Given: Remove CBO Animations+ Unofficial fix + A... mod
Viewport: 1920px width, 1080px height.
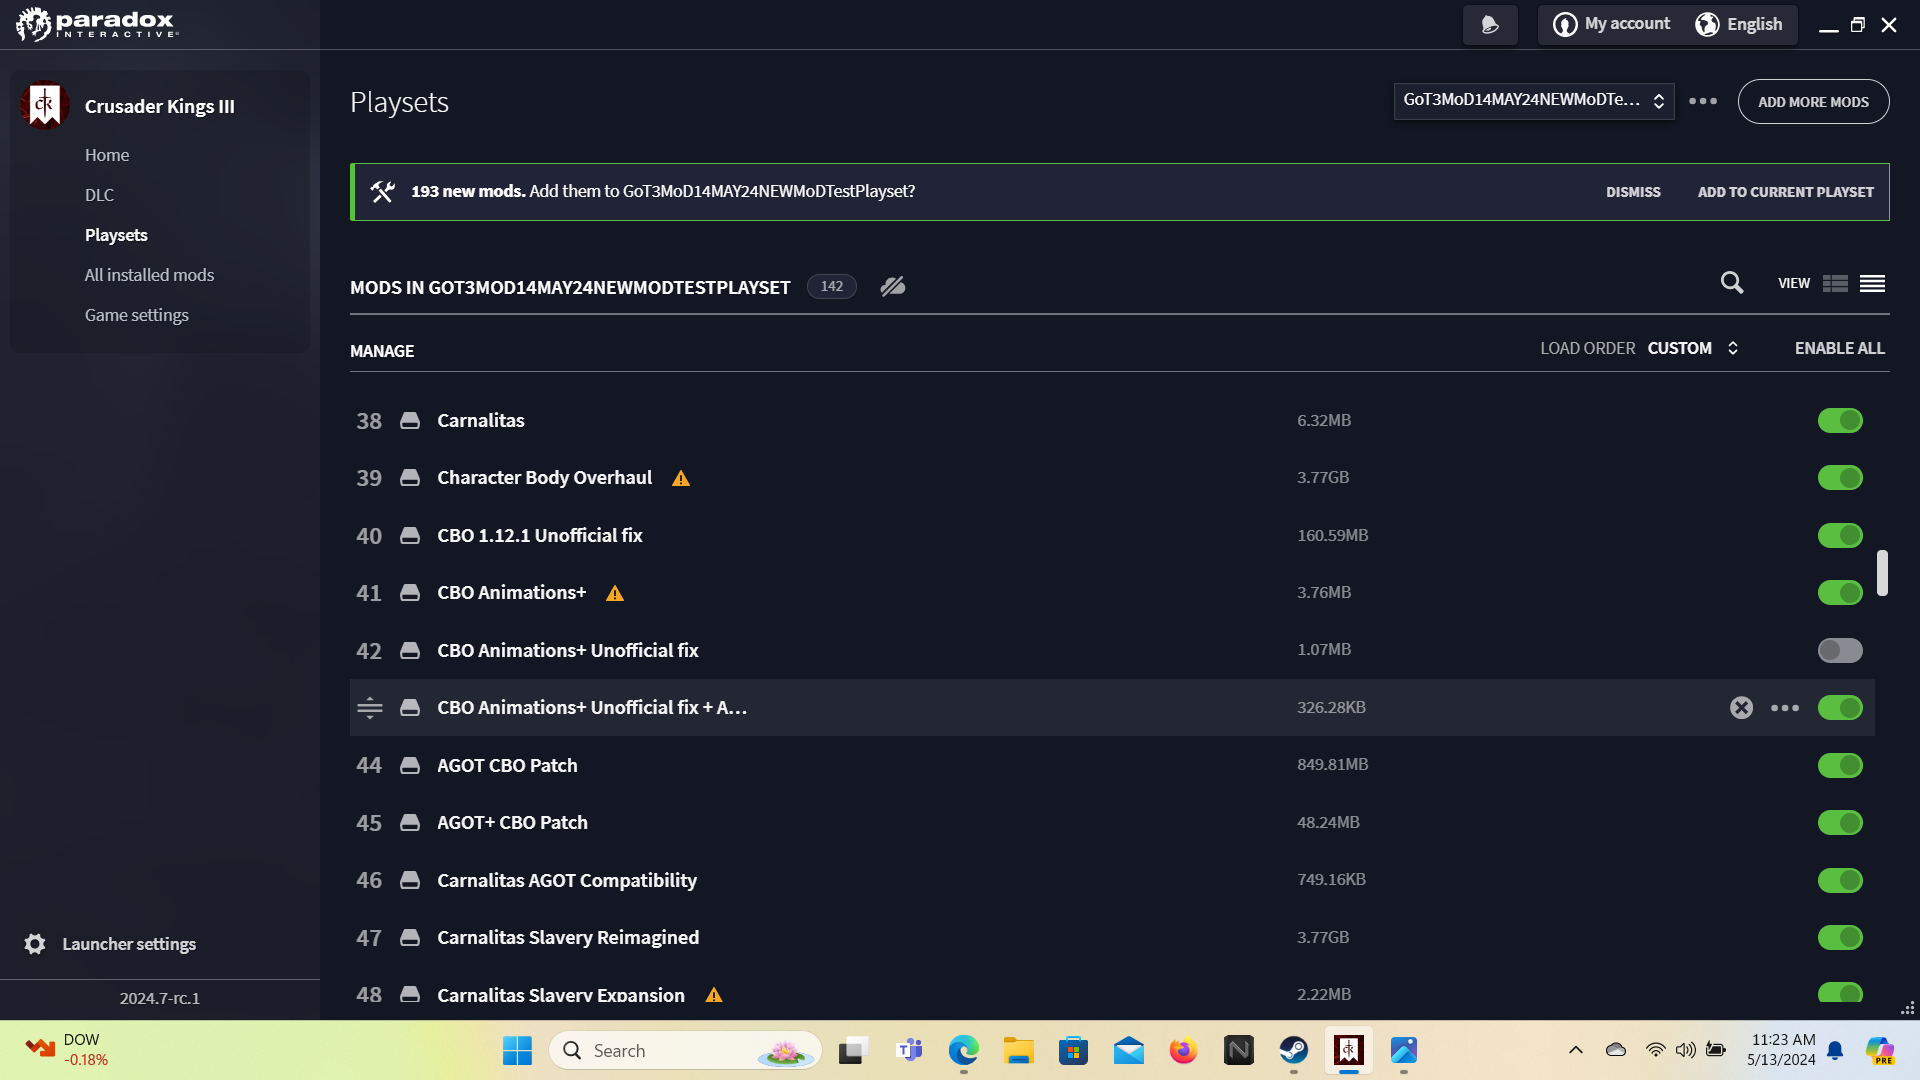Looking at the screenshot, I should (x=1741, y=708).
